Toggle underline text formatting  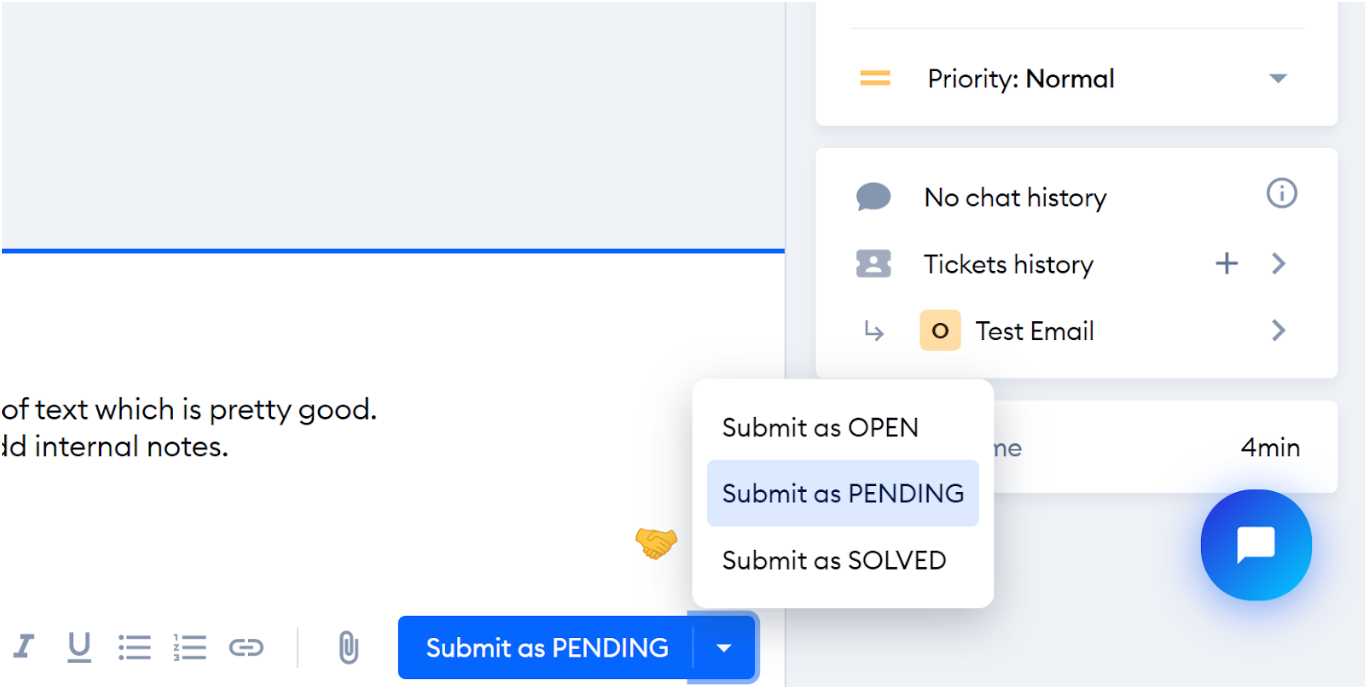click(79, 648)
